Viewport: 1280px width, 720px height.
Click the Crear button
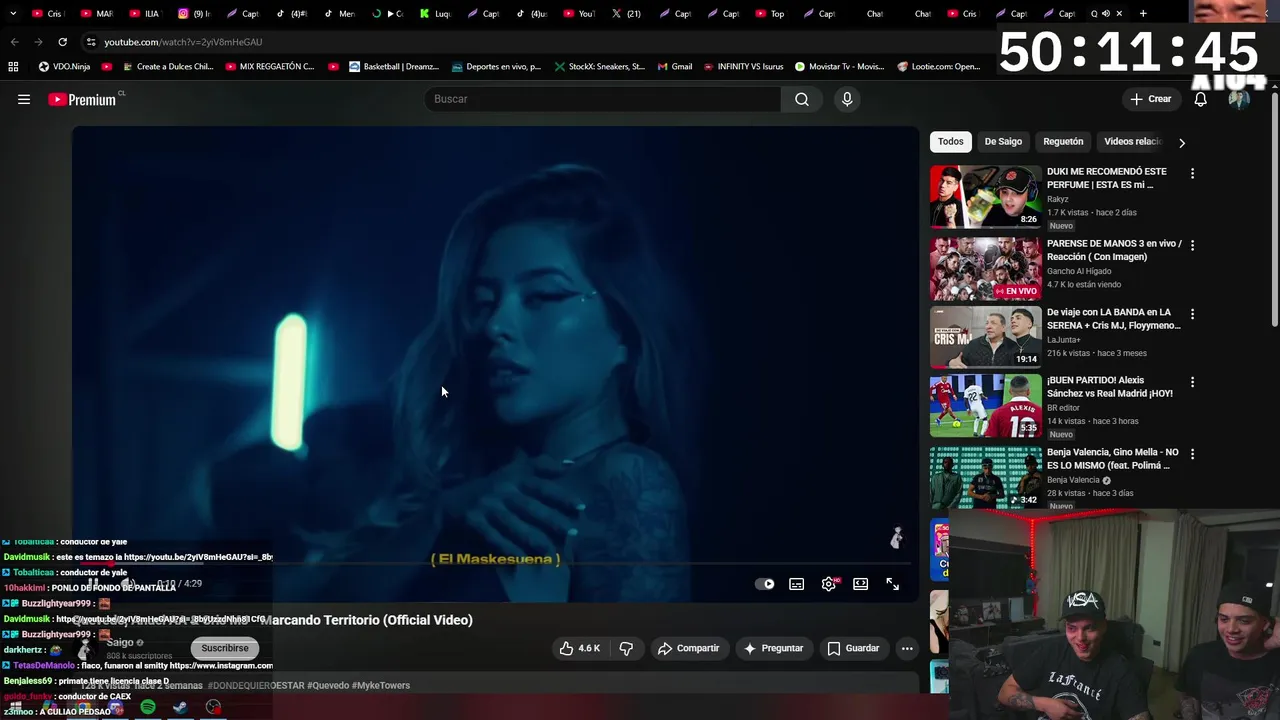[1151, 99]
